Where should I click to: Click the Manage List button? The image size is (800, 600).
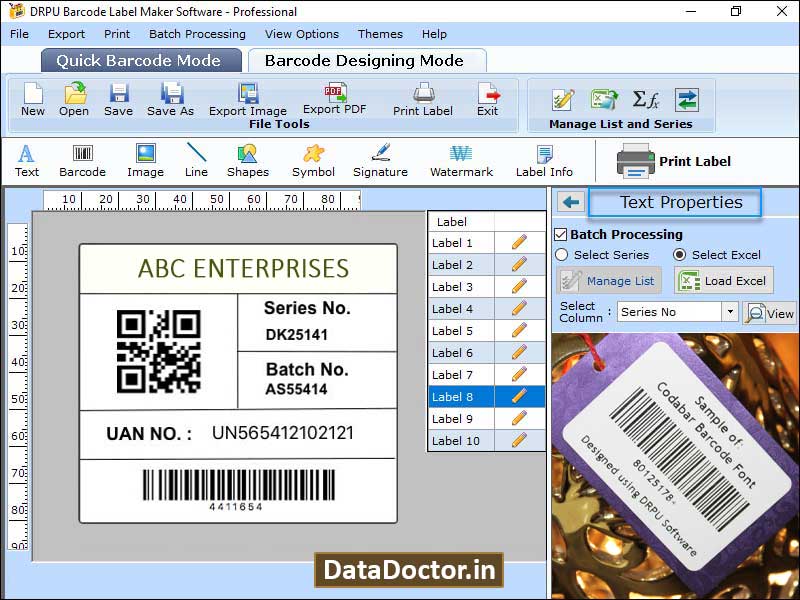point(608,280)
